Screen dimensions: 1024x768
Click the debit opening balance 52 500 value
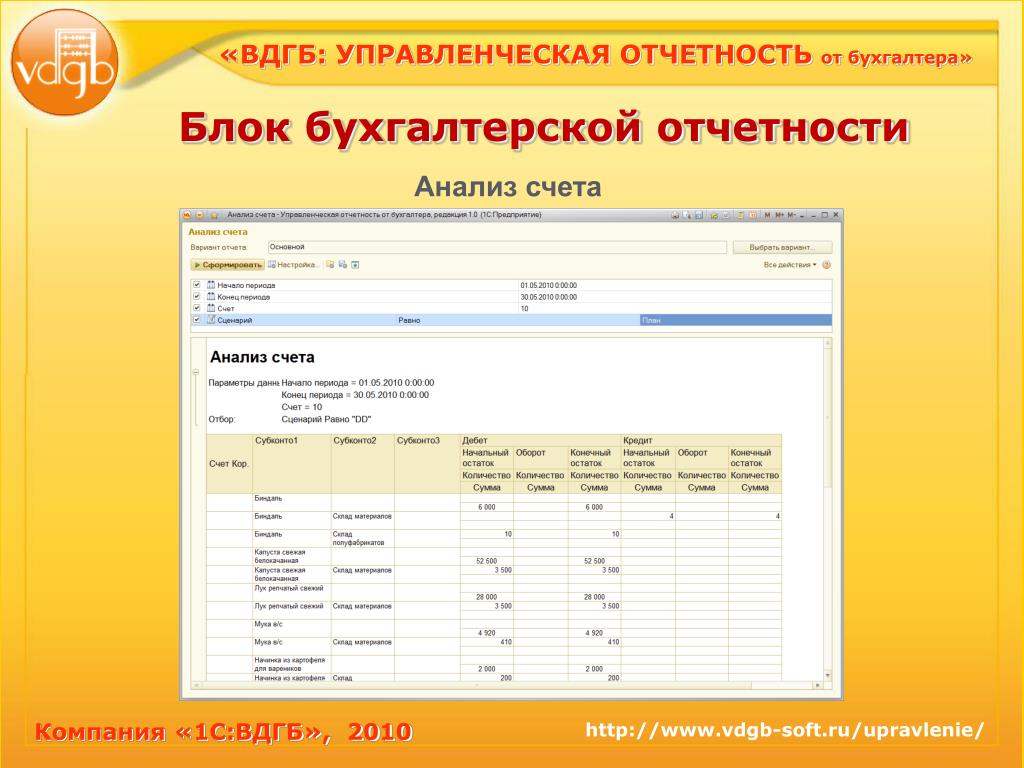coord(487,561)
